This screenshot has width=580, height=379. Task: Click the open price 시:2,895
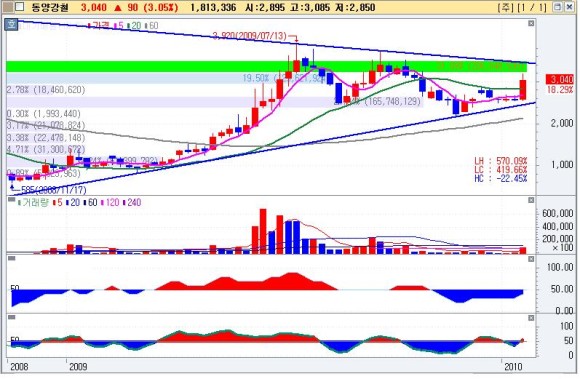point(265,7)
